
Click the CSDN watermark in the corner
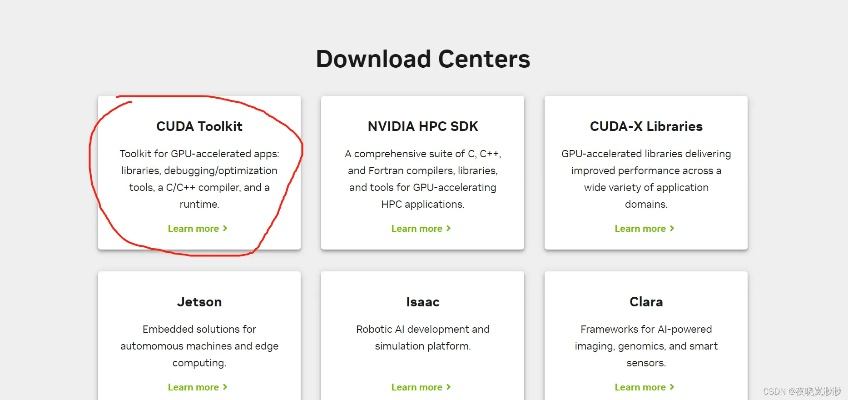(802, 391)
